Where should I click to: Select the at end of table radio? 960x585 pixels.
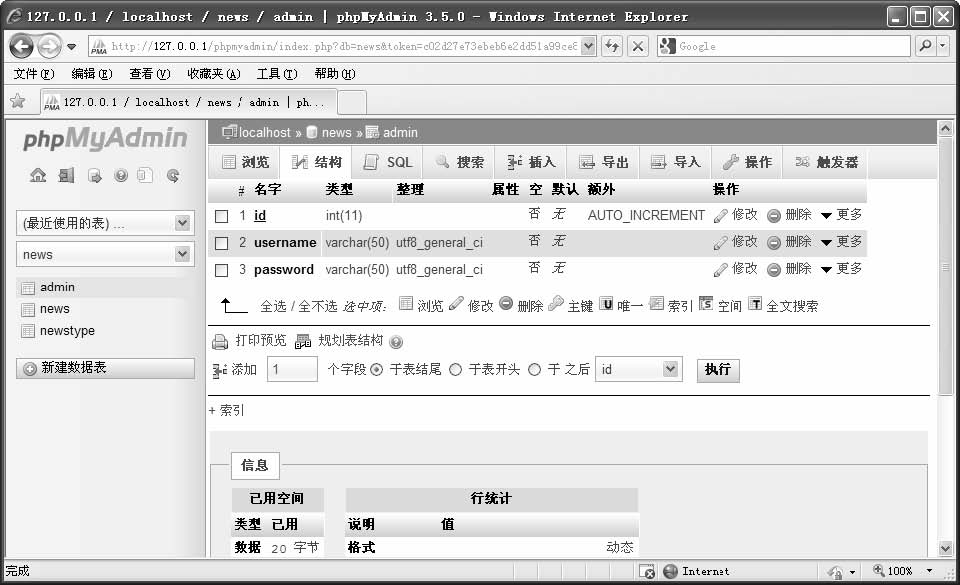[377, 370]
